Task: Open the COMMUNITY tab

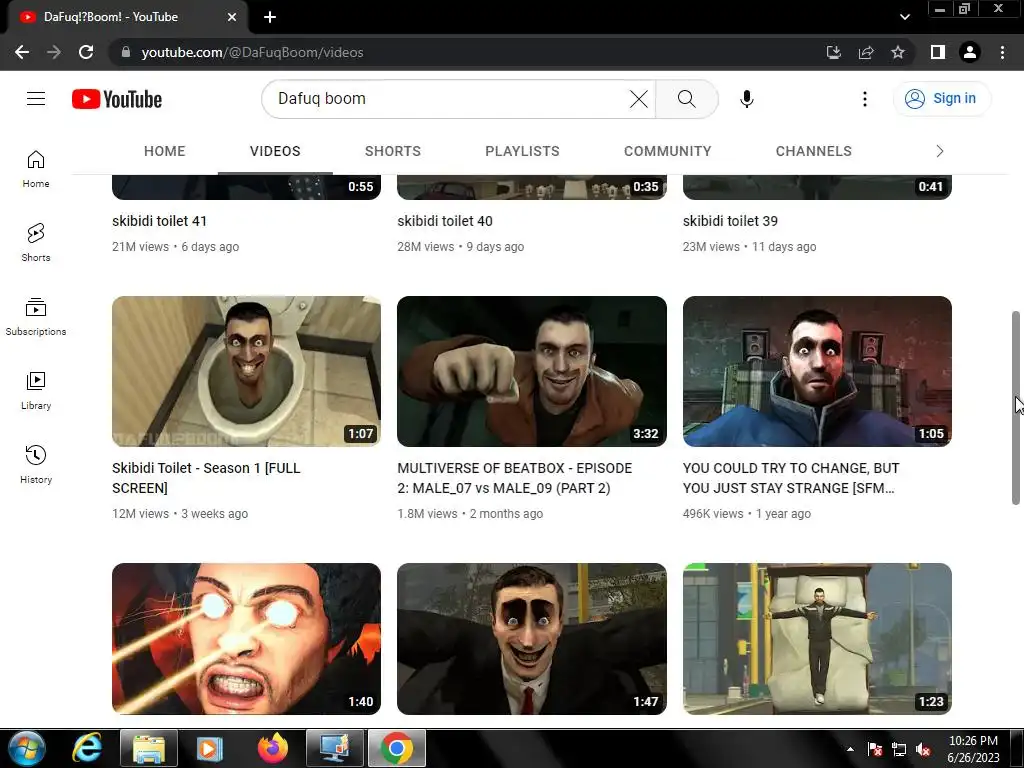Action: pos(667,151)
